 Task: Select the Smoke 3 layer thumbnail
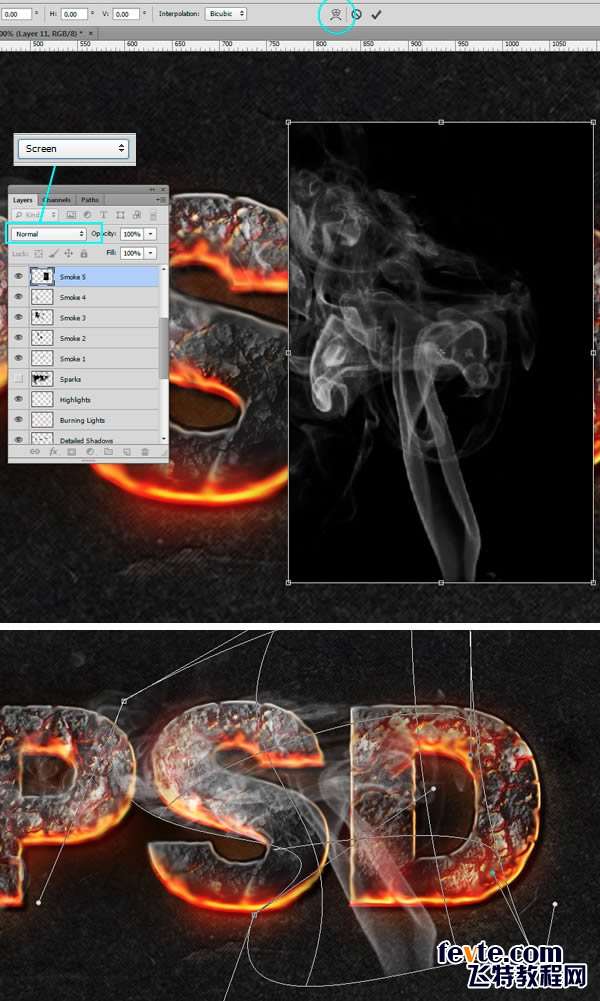42,317
